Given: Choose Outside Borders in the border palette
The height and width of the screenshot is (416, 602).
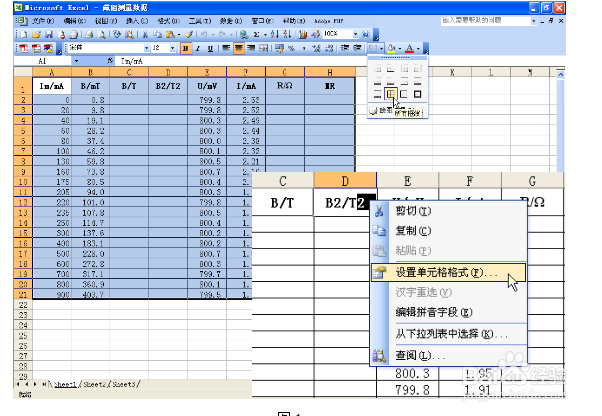Looking at the screenshot, I should pos(404,94).
